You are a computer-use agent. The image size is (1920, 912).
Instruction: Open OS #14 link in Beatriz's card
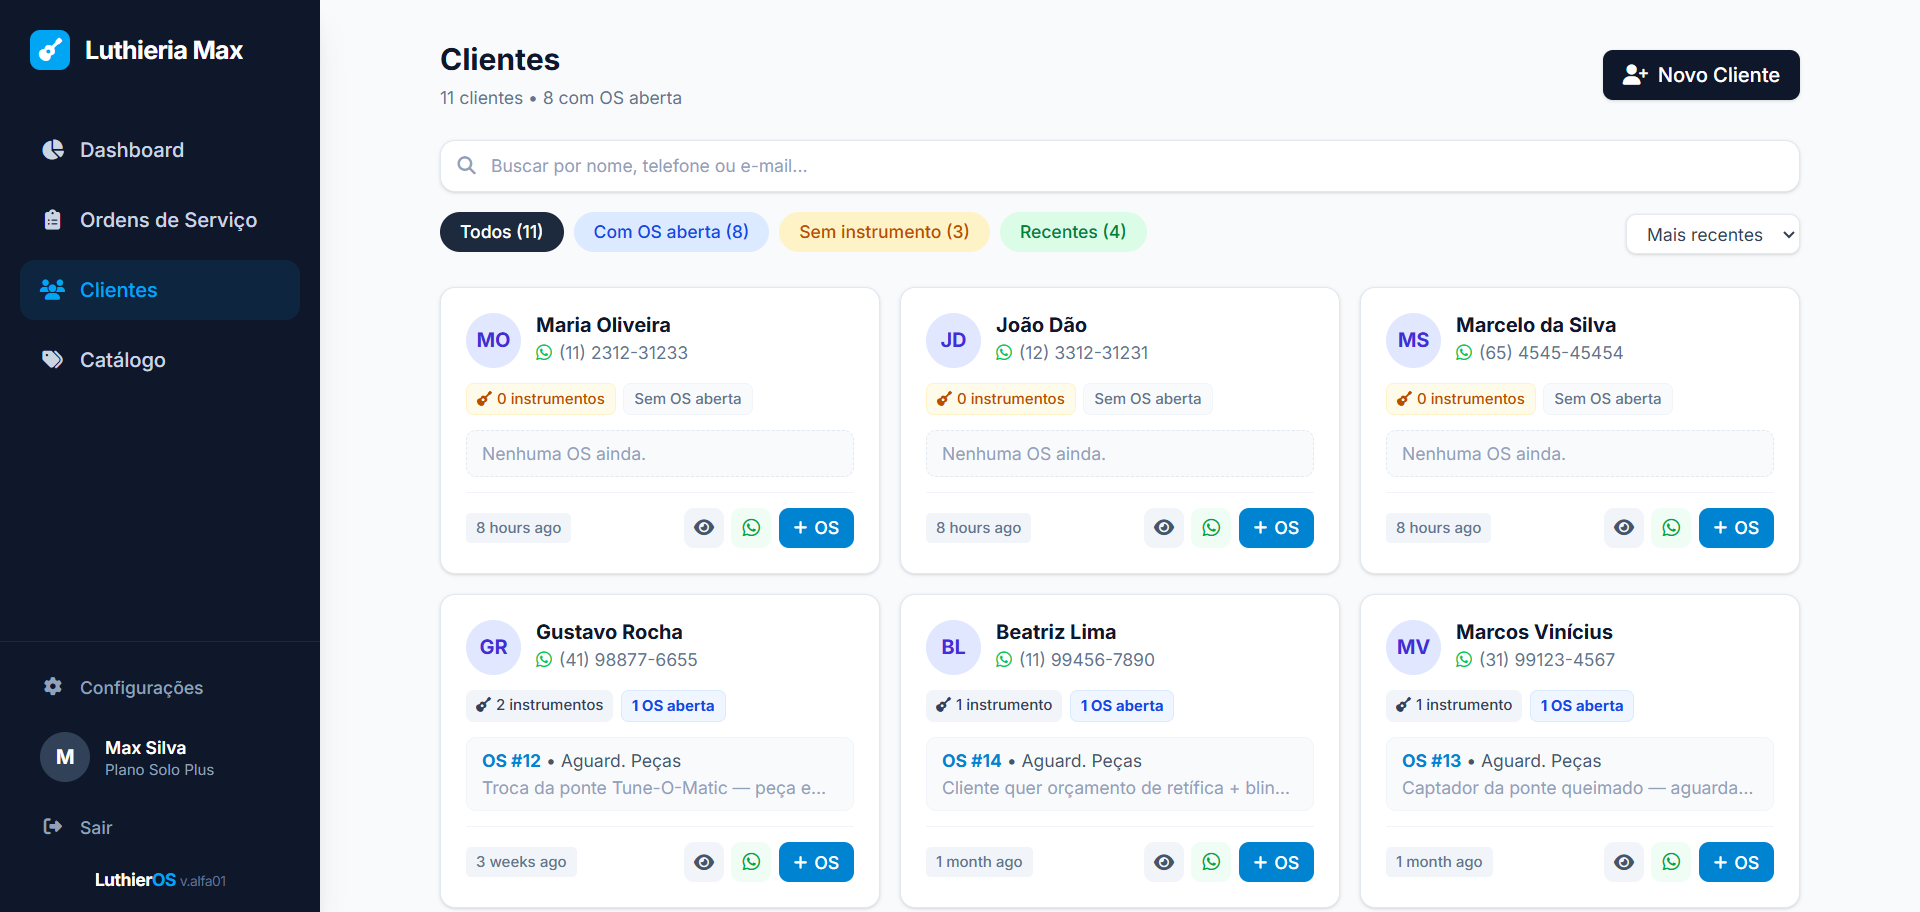coord(971,761)
